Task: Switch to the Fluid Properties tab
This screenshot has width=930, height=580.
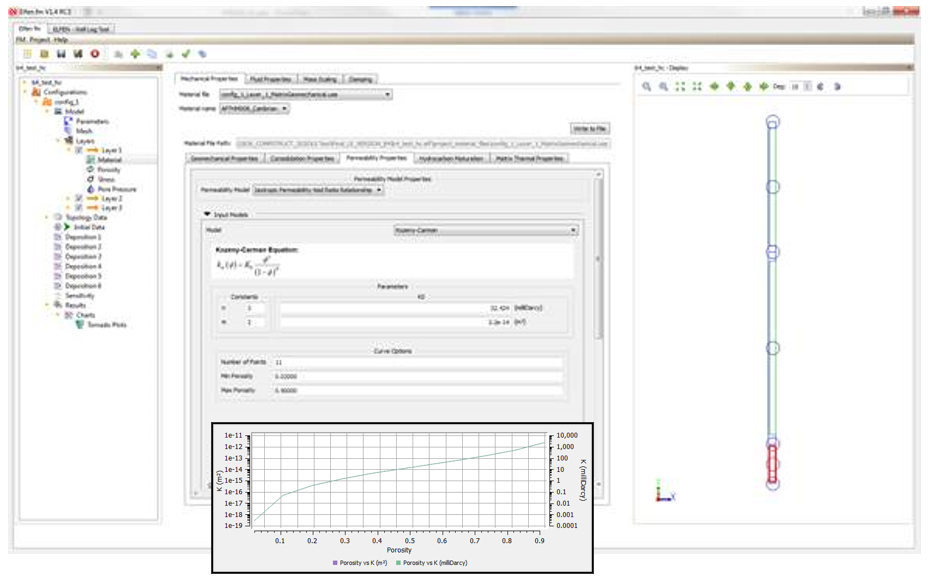Action: click(270, 79)
